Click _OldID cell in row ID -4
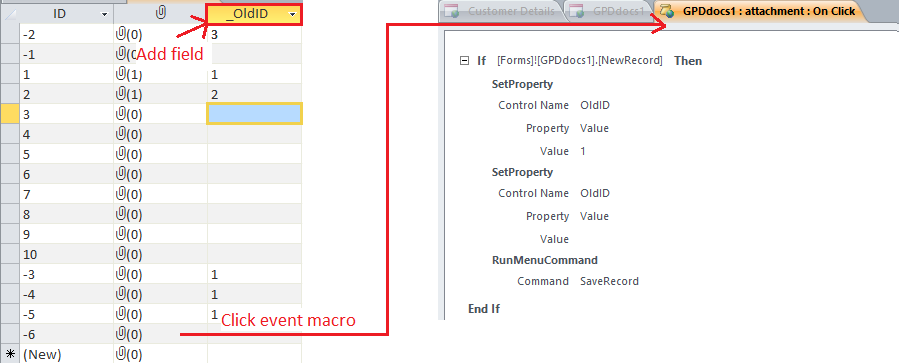Screen dimensions: 915x363 tap(254, 294)
